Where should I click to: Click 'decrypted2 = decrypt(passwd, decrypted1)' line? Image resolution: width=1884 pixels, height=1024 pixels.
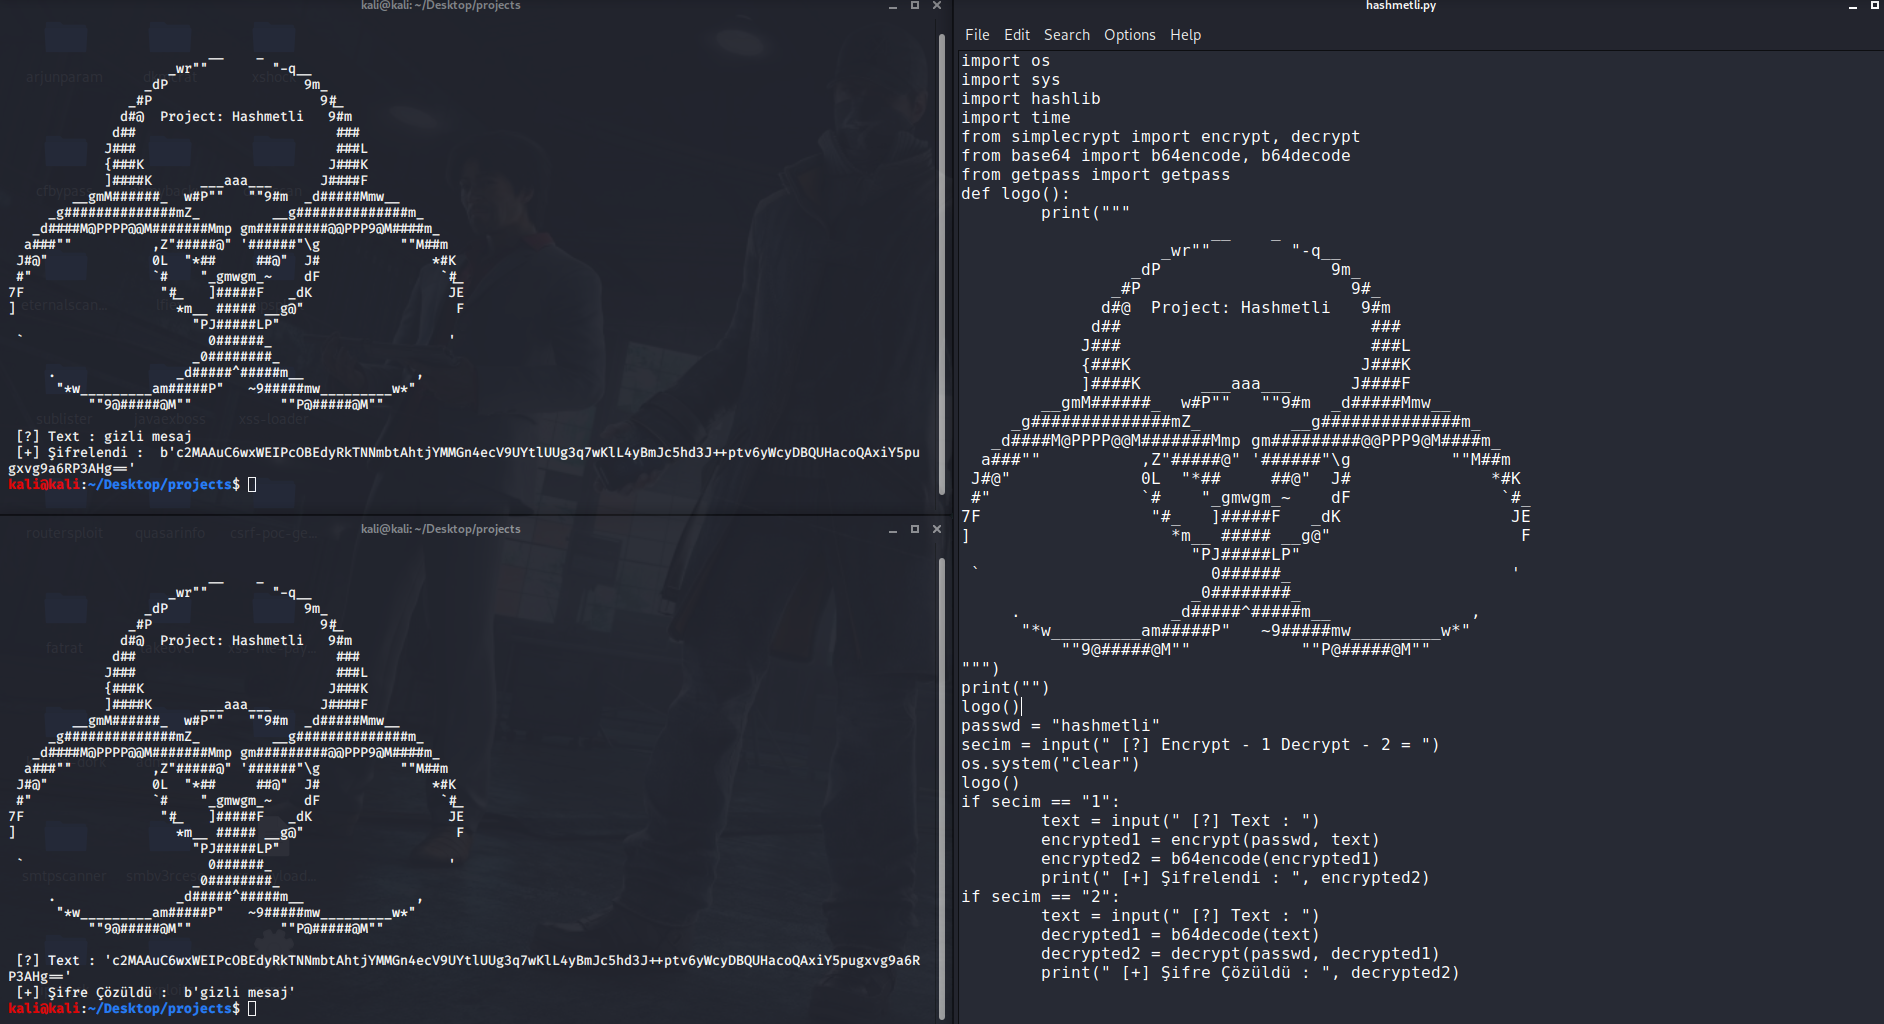click(x=1240, y=954)
